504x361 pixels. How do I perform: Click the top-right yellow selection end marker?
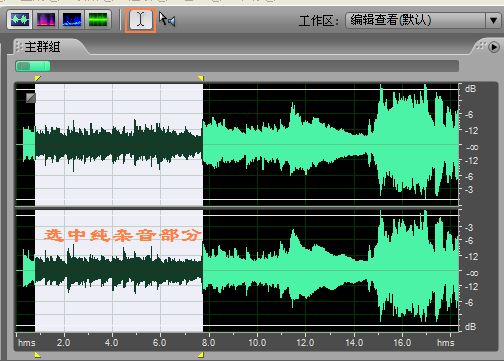tap(201, 78)
